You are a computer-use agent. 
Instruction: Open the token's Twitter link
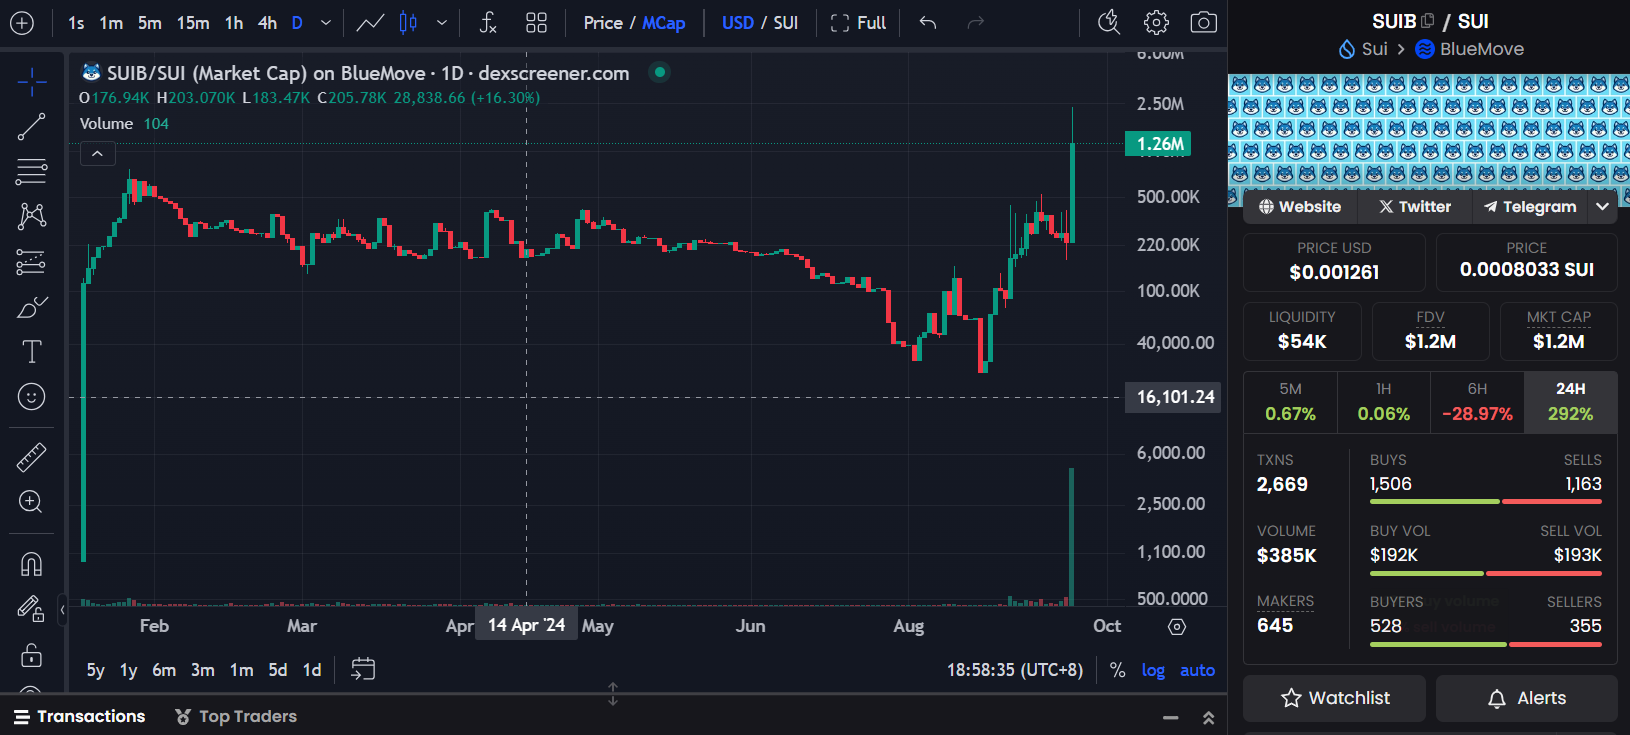1414,207
